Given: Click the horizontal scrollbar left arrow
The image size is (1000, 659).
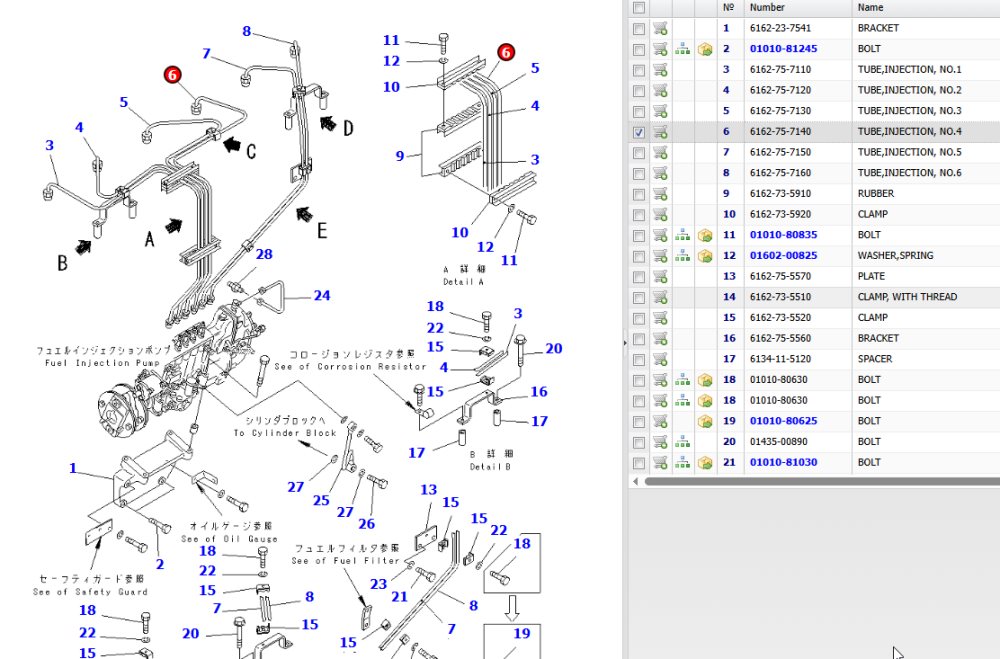Looking at the screenshot, I should tap(635, 481).
